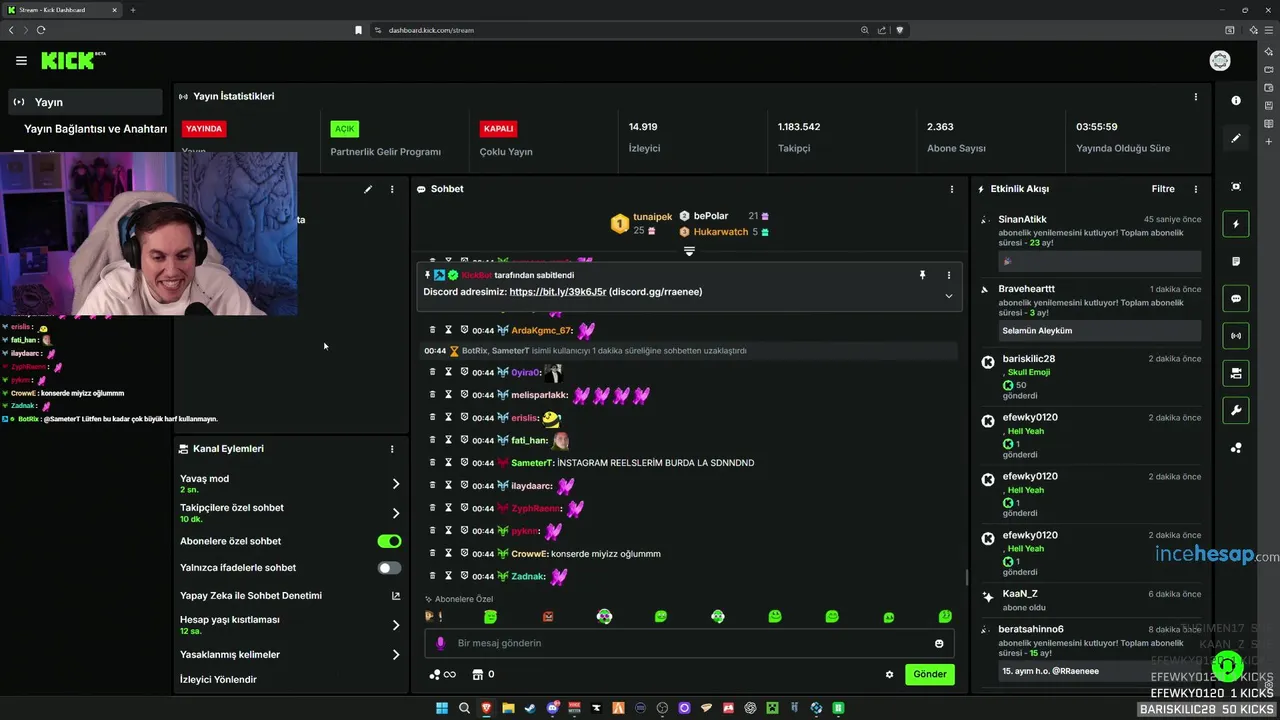The height and width of the screenshot is (720, 1280).
Task: Select Yayın in the left sidebar
Action: (85, 102)
